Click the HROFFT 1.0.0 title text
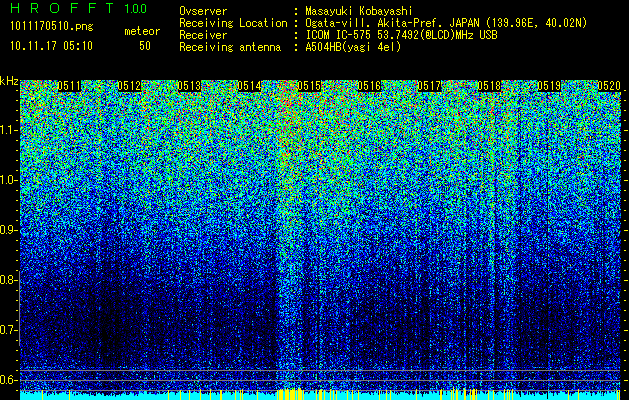 [79, 8]
